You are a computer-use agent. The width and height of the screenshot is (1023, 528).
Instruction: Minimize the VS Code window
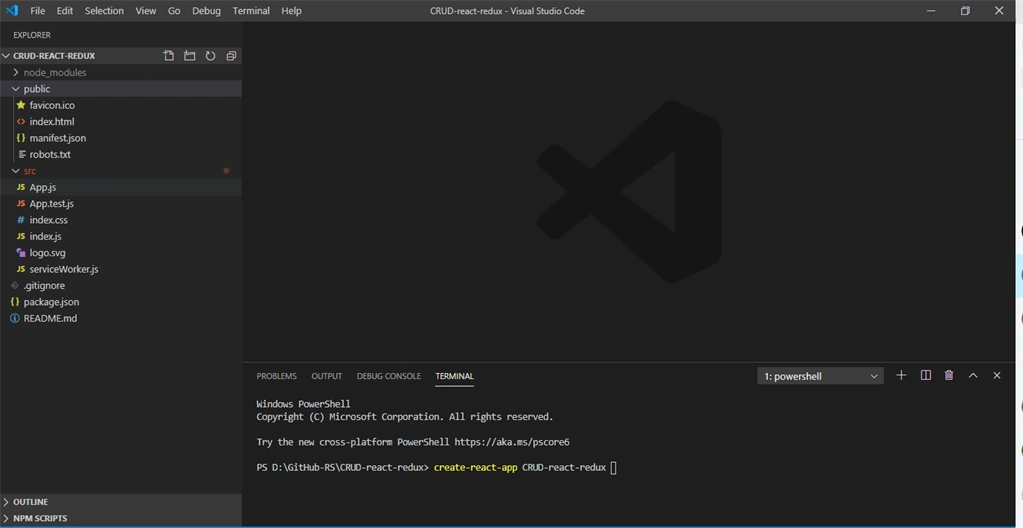(x=931, y=10)
